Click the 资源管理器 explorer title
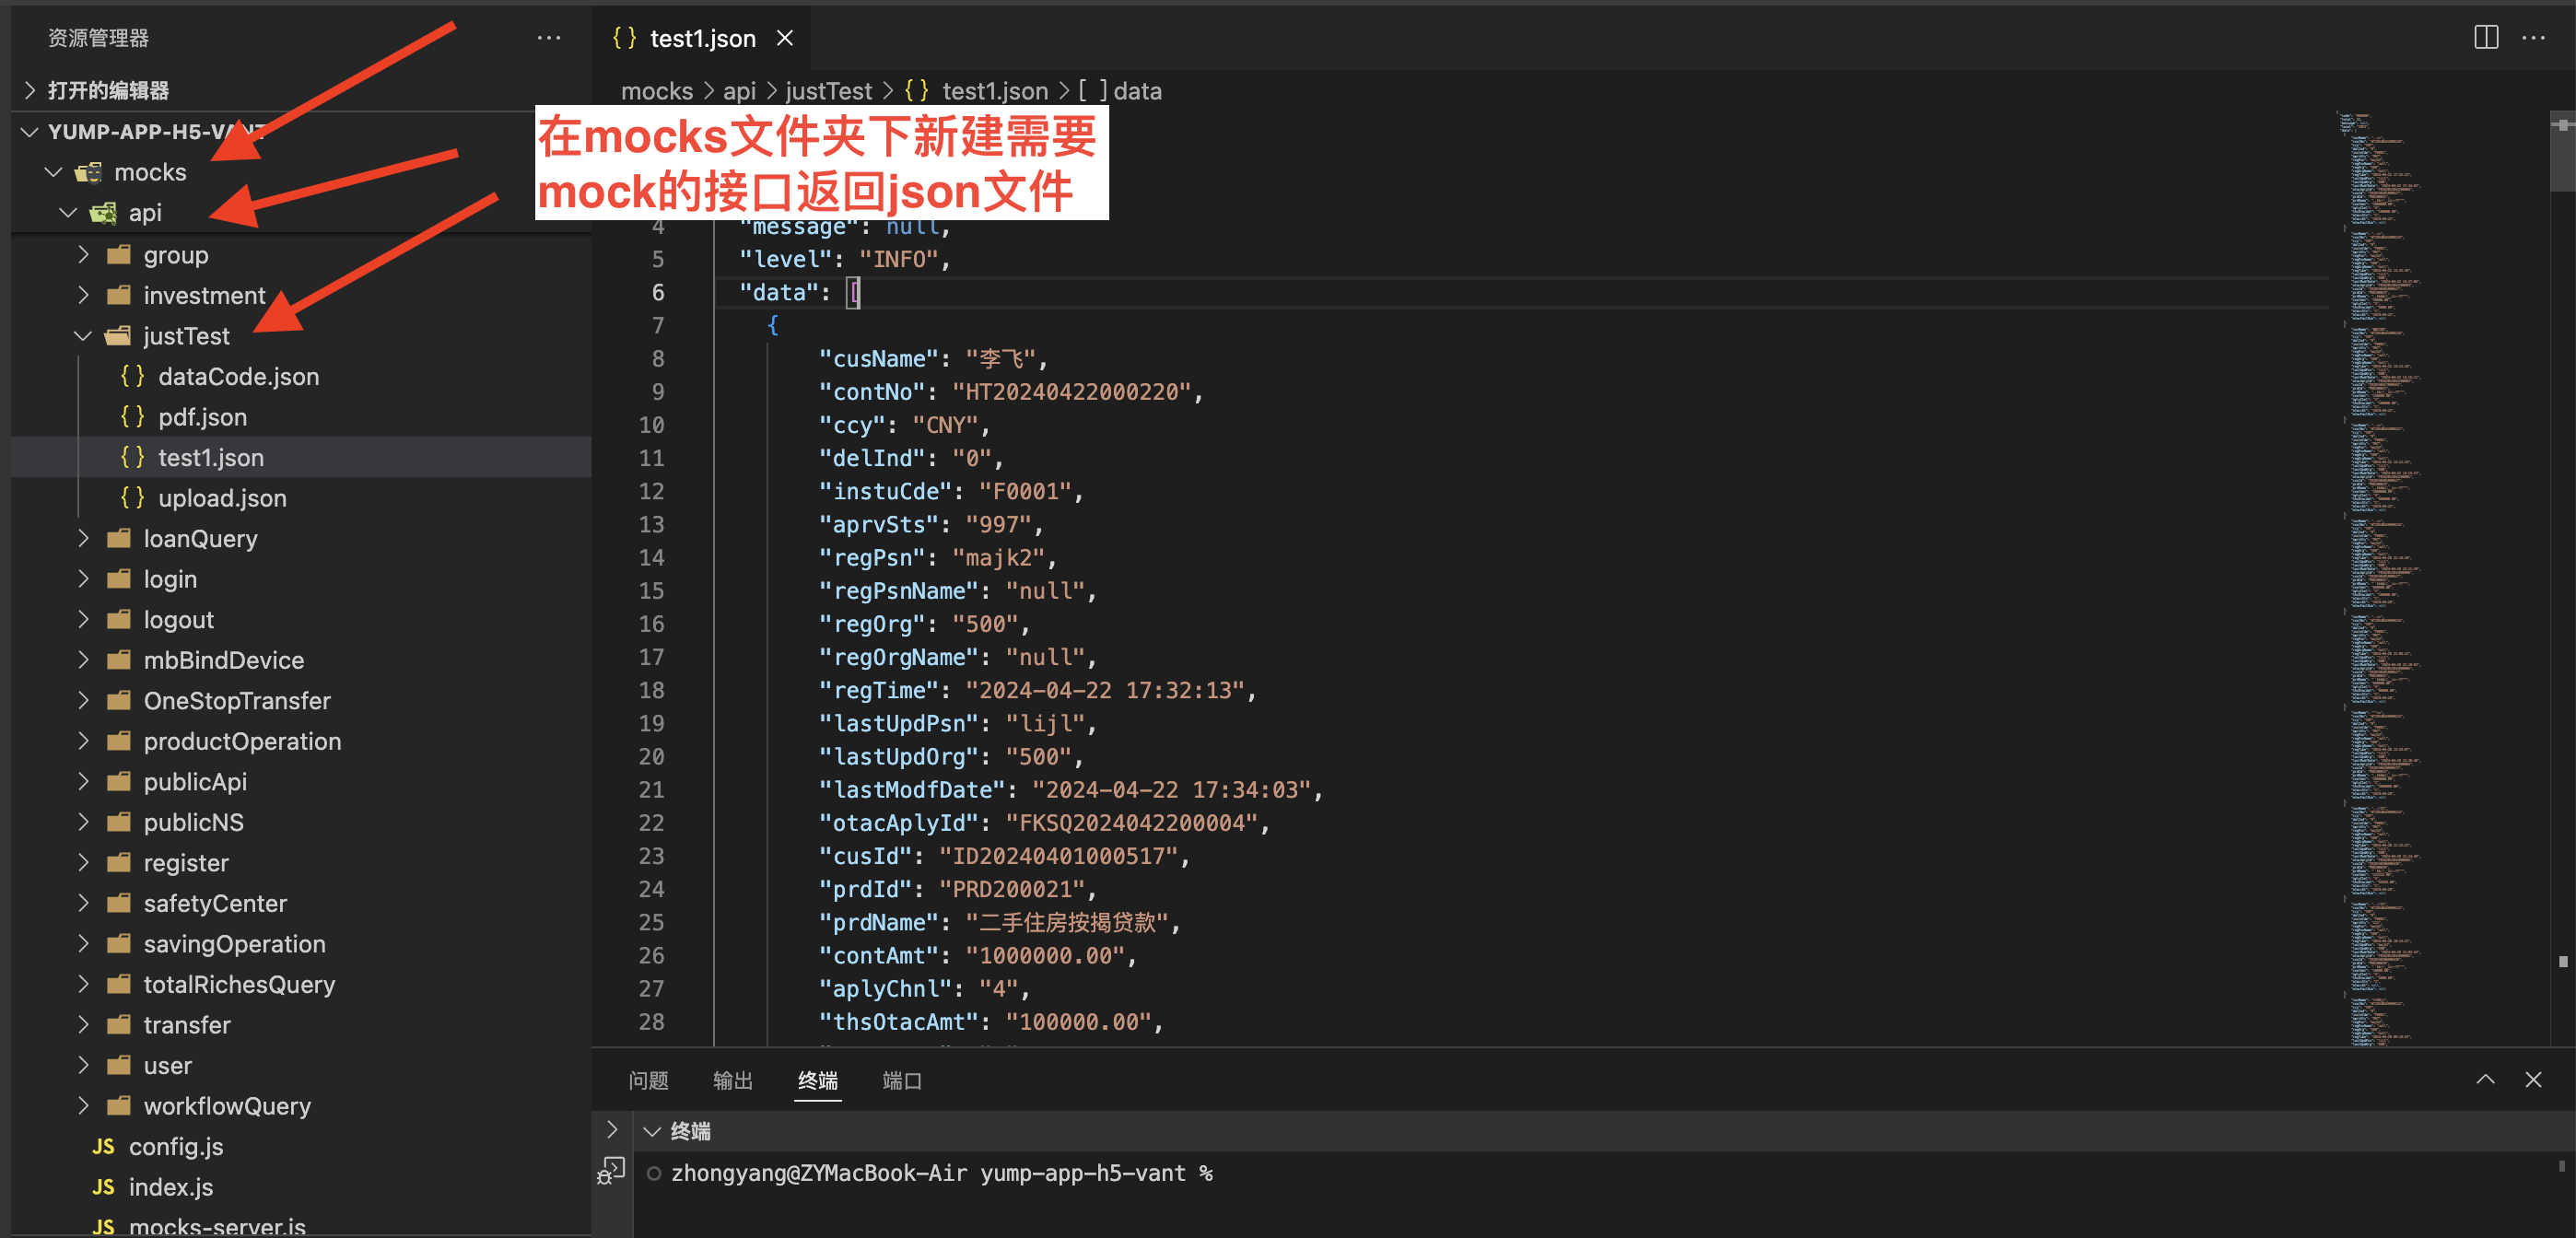Viewport: 2576px width, 1238px height. point(98,38)
